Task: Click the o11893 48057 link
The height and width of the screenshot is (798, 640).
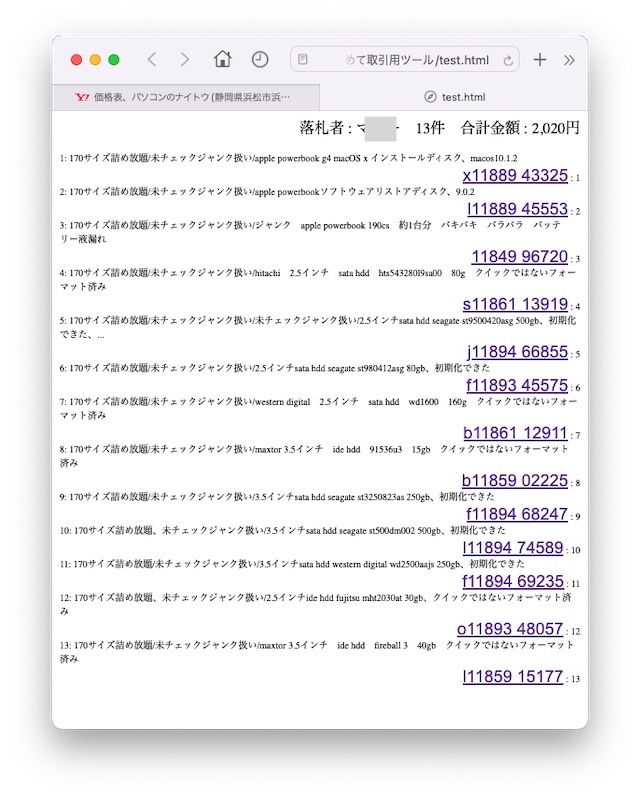Action: (x=510, y=629)
